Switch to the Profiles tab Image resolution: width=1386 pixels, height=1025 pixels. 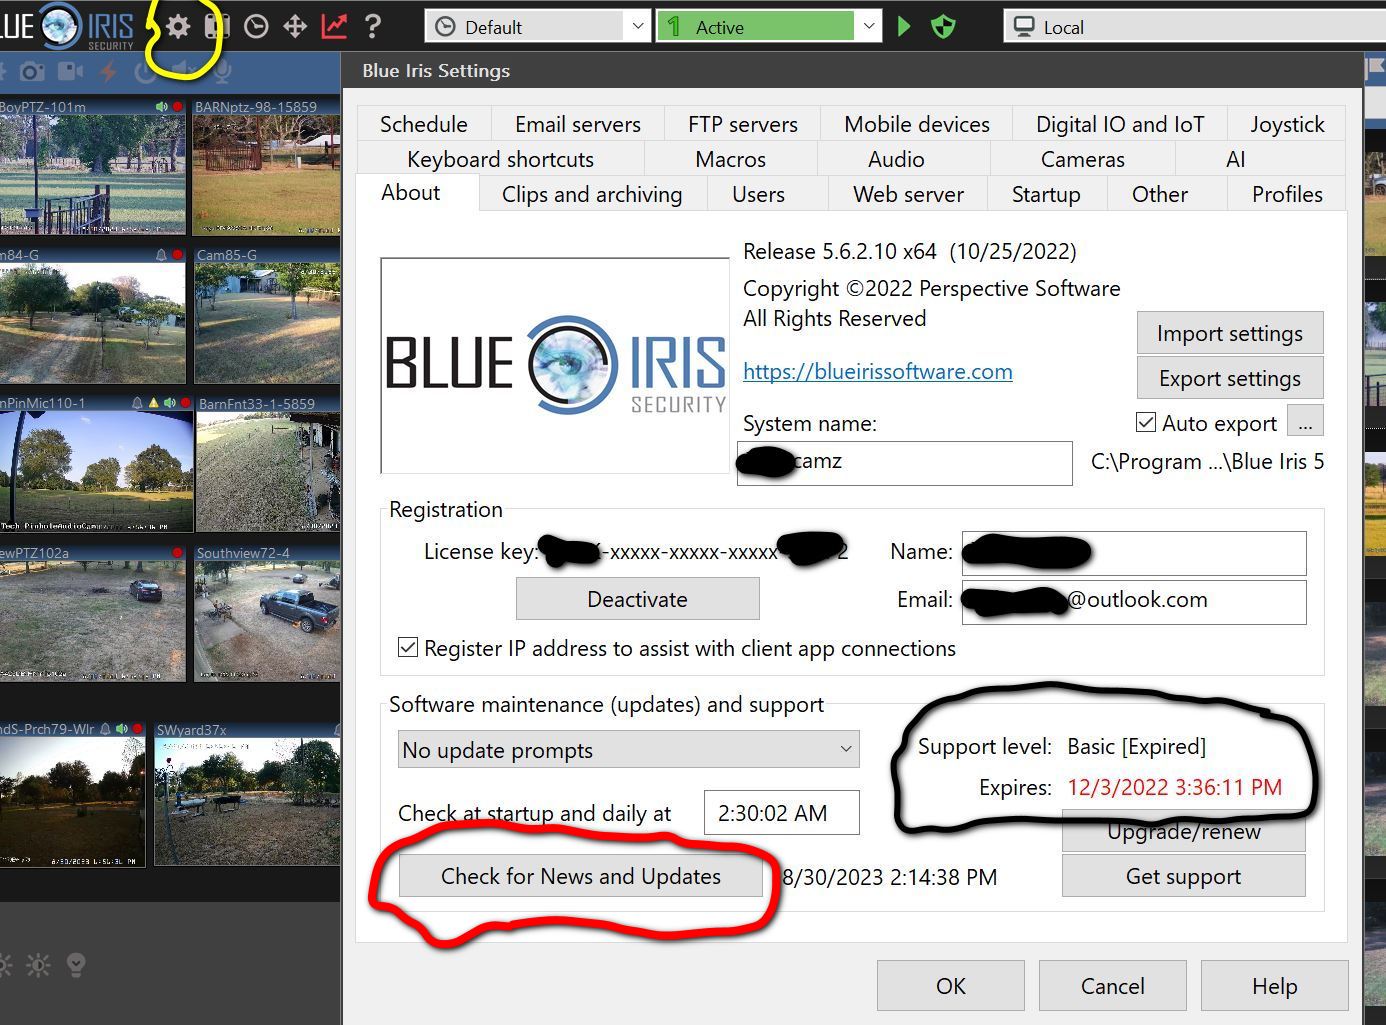tap(1287, 194)
